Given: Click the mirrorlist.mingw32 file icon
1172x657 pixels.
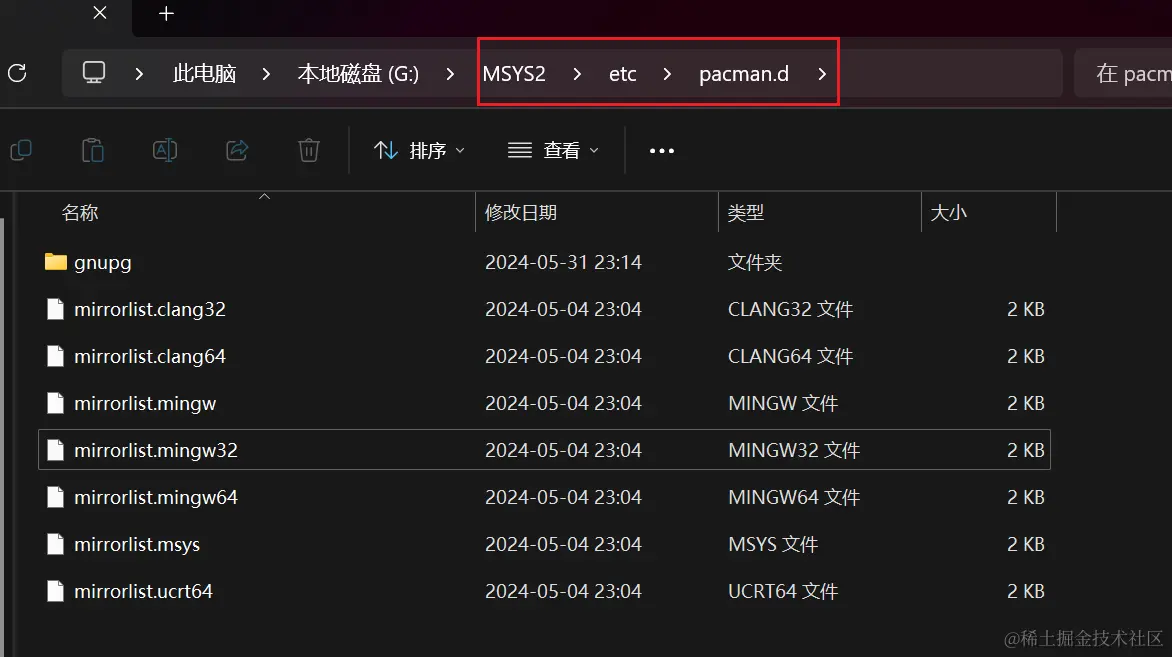Looking at the screenshot, I should [x=55, y=450].
